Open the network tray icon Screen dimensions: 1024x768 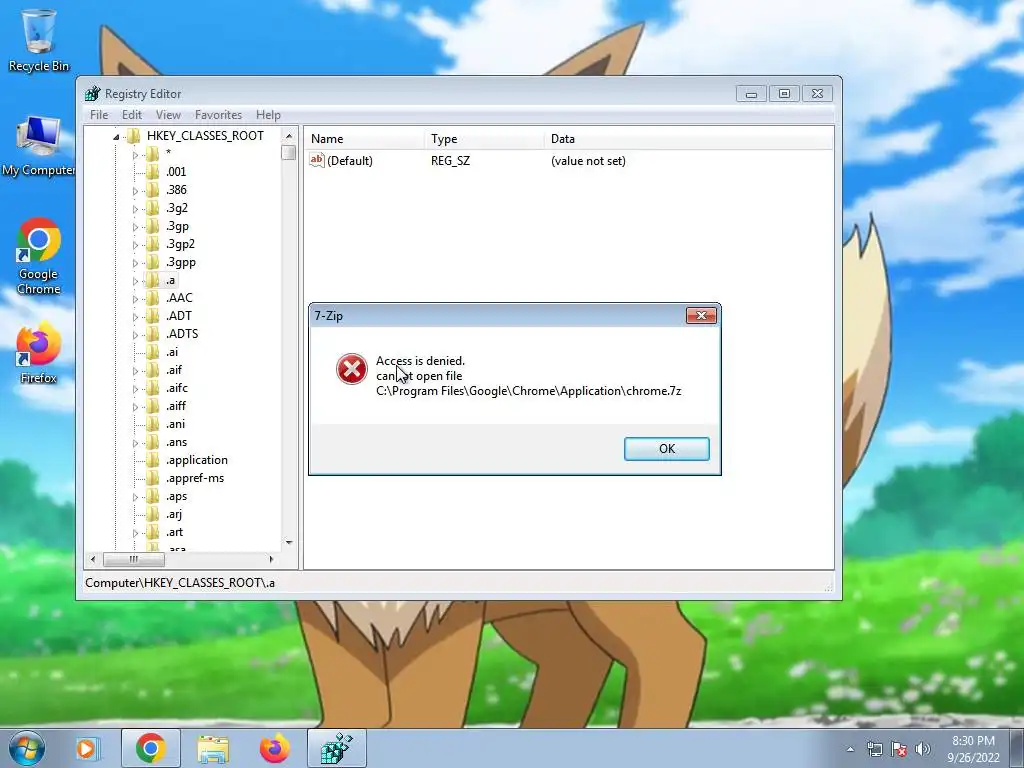(874, 749)
